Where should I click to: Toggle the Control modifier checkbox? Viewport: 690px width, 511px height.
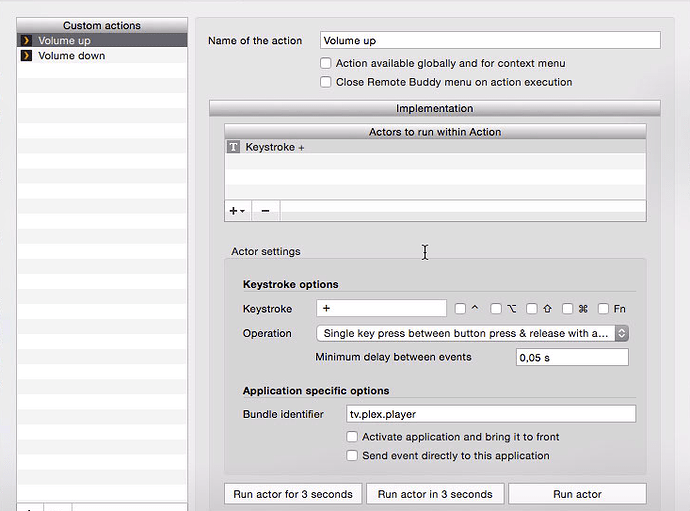coord(460,309)
